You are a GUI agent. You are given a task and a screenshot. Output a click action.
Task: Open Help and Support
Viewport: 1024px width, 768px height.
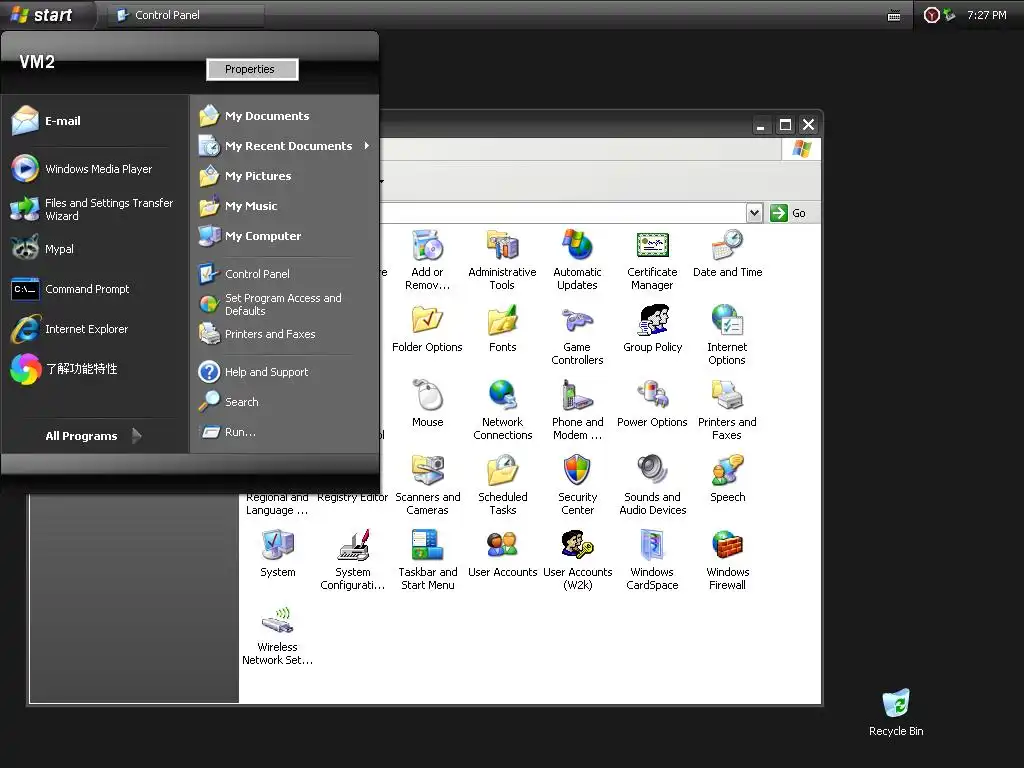click(283, 372)
